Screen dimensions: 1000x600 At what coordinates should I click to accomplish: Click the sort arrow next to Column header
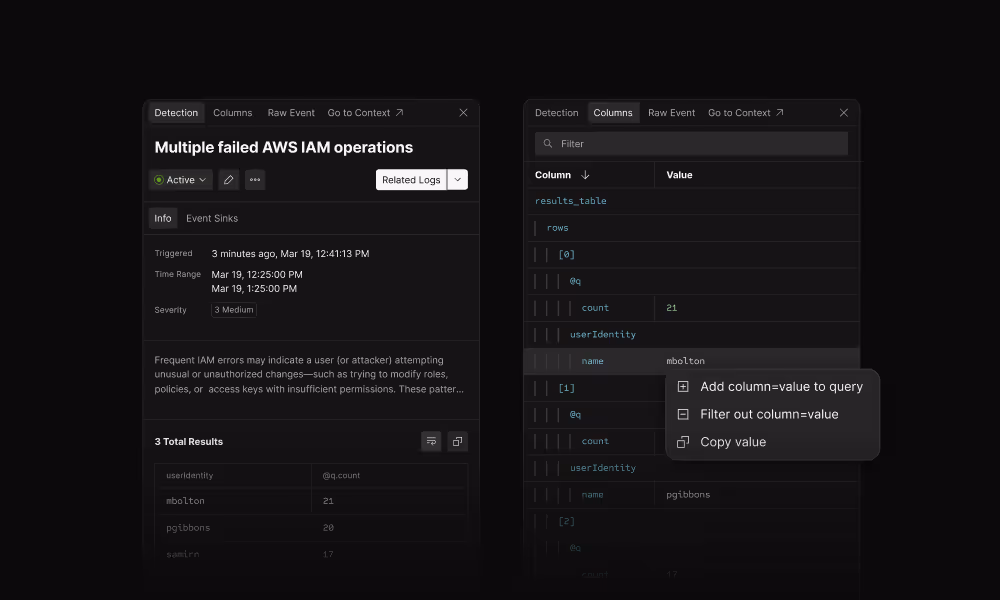[x=585, y=175]
